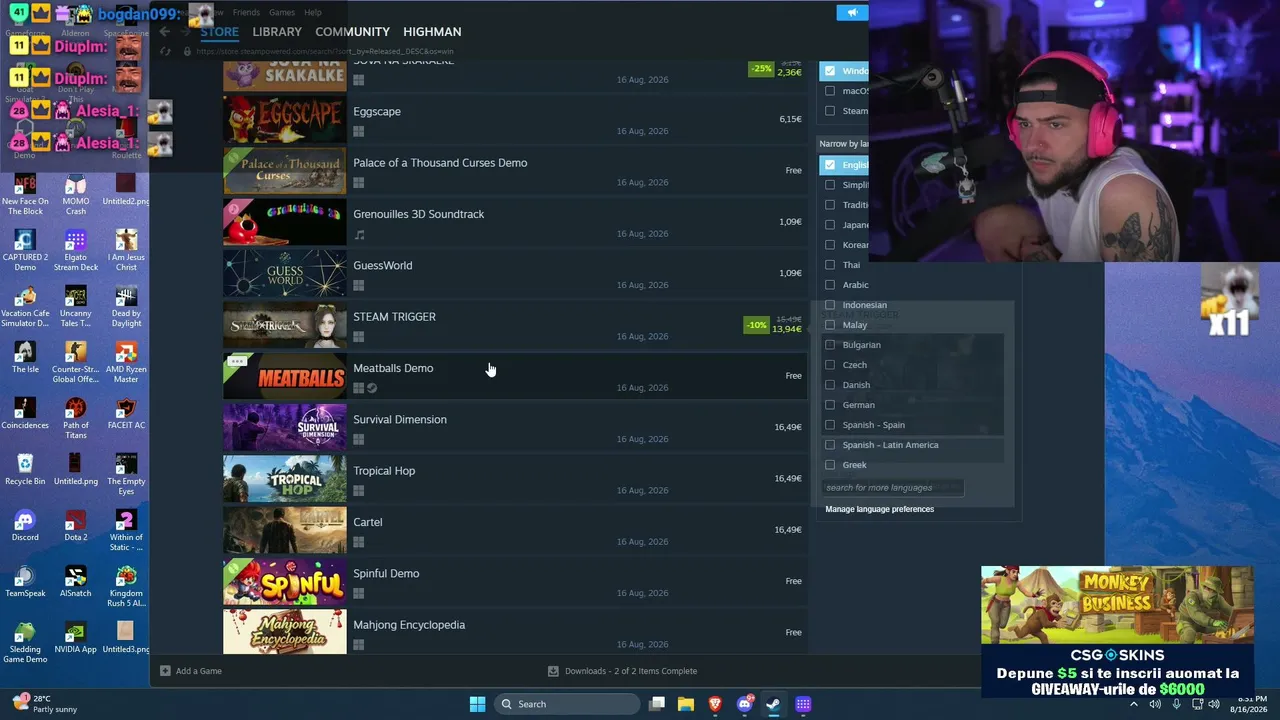The image size is (1280, 720).
Task: Tick the German language checkbox
Action: (x=830, y=405)
